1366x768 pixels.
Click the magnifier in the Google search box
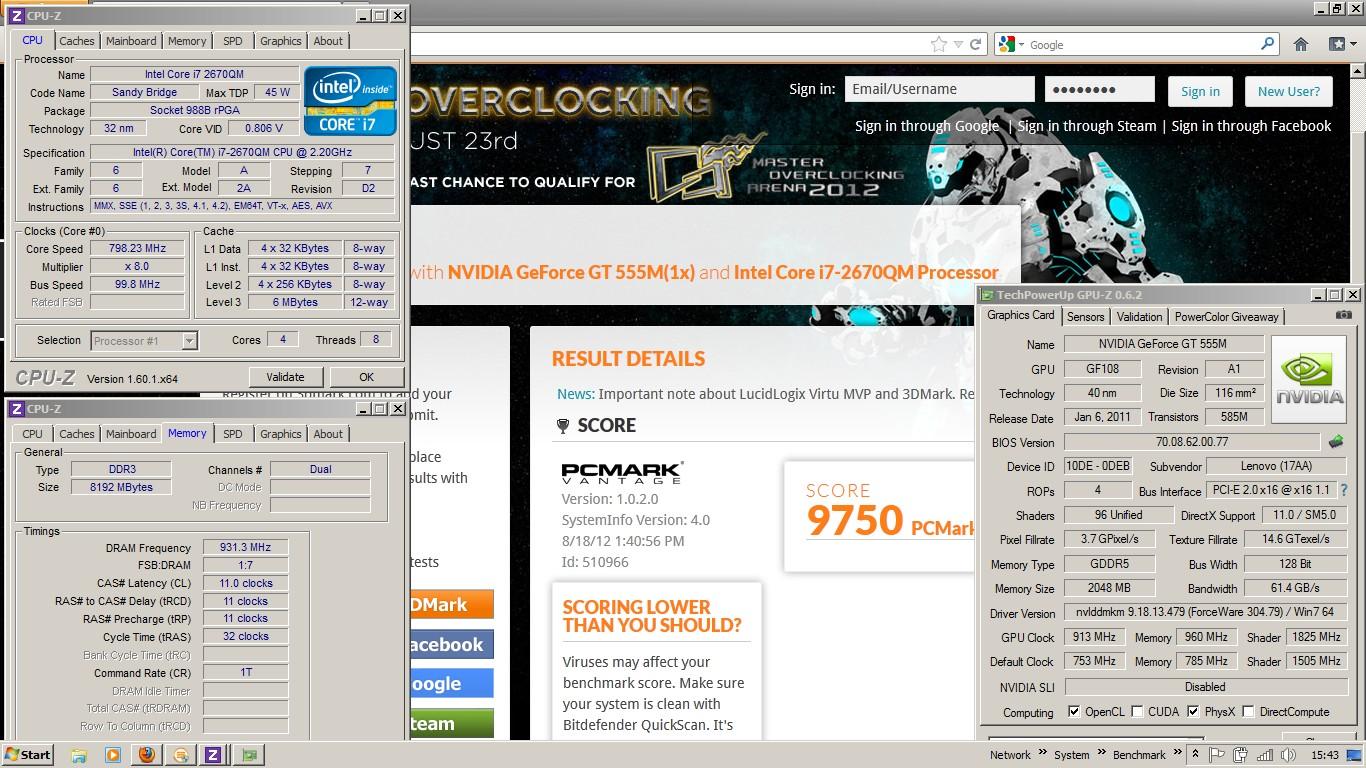[1267, 44]
